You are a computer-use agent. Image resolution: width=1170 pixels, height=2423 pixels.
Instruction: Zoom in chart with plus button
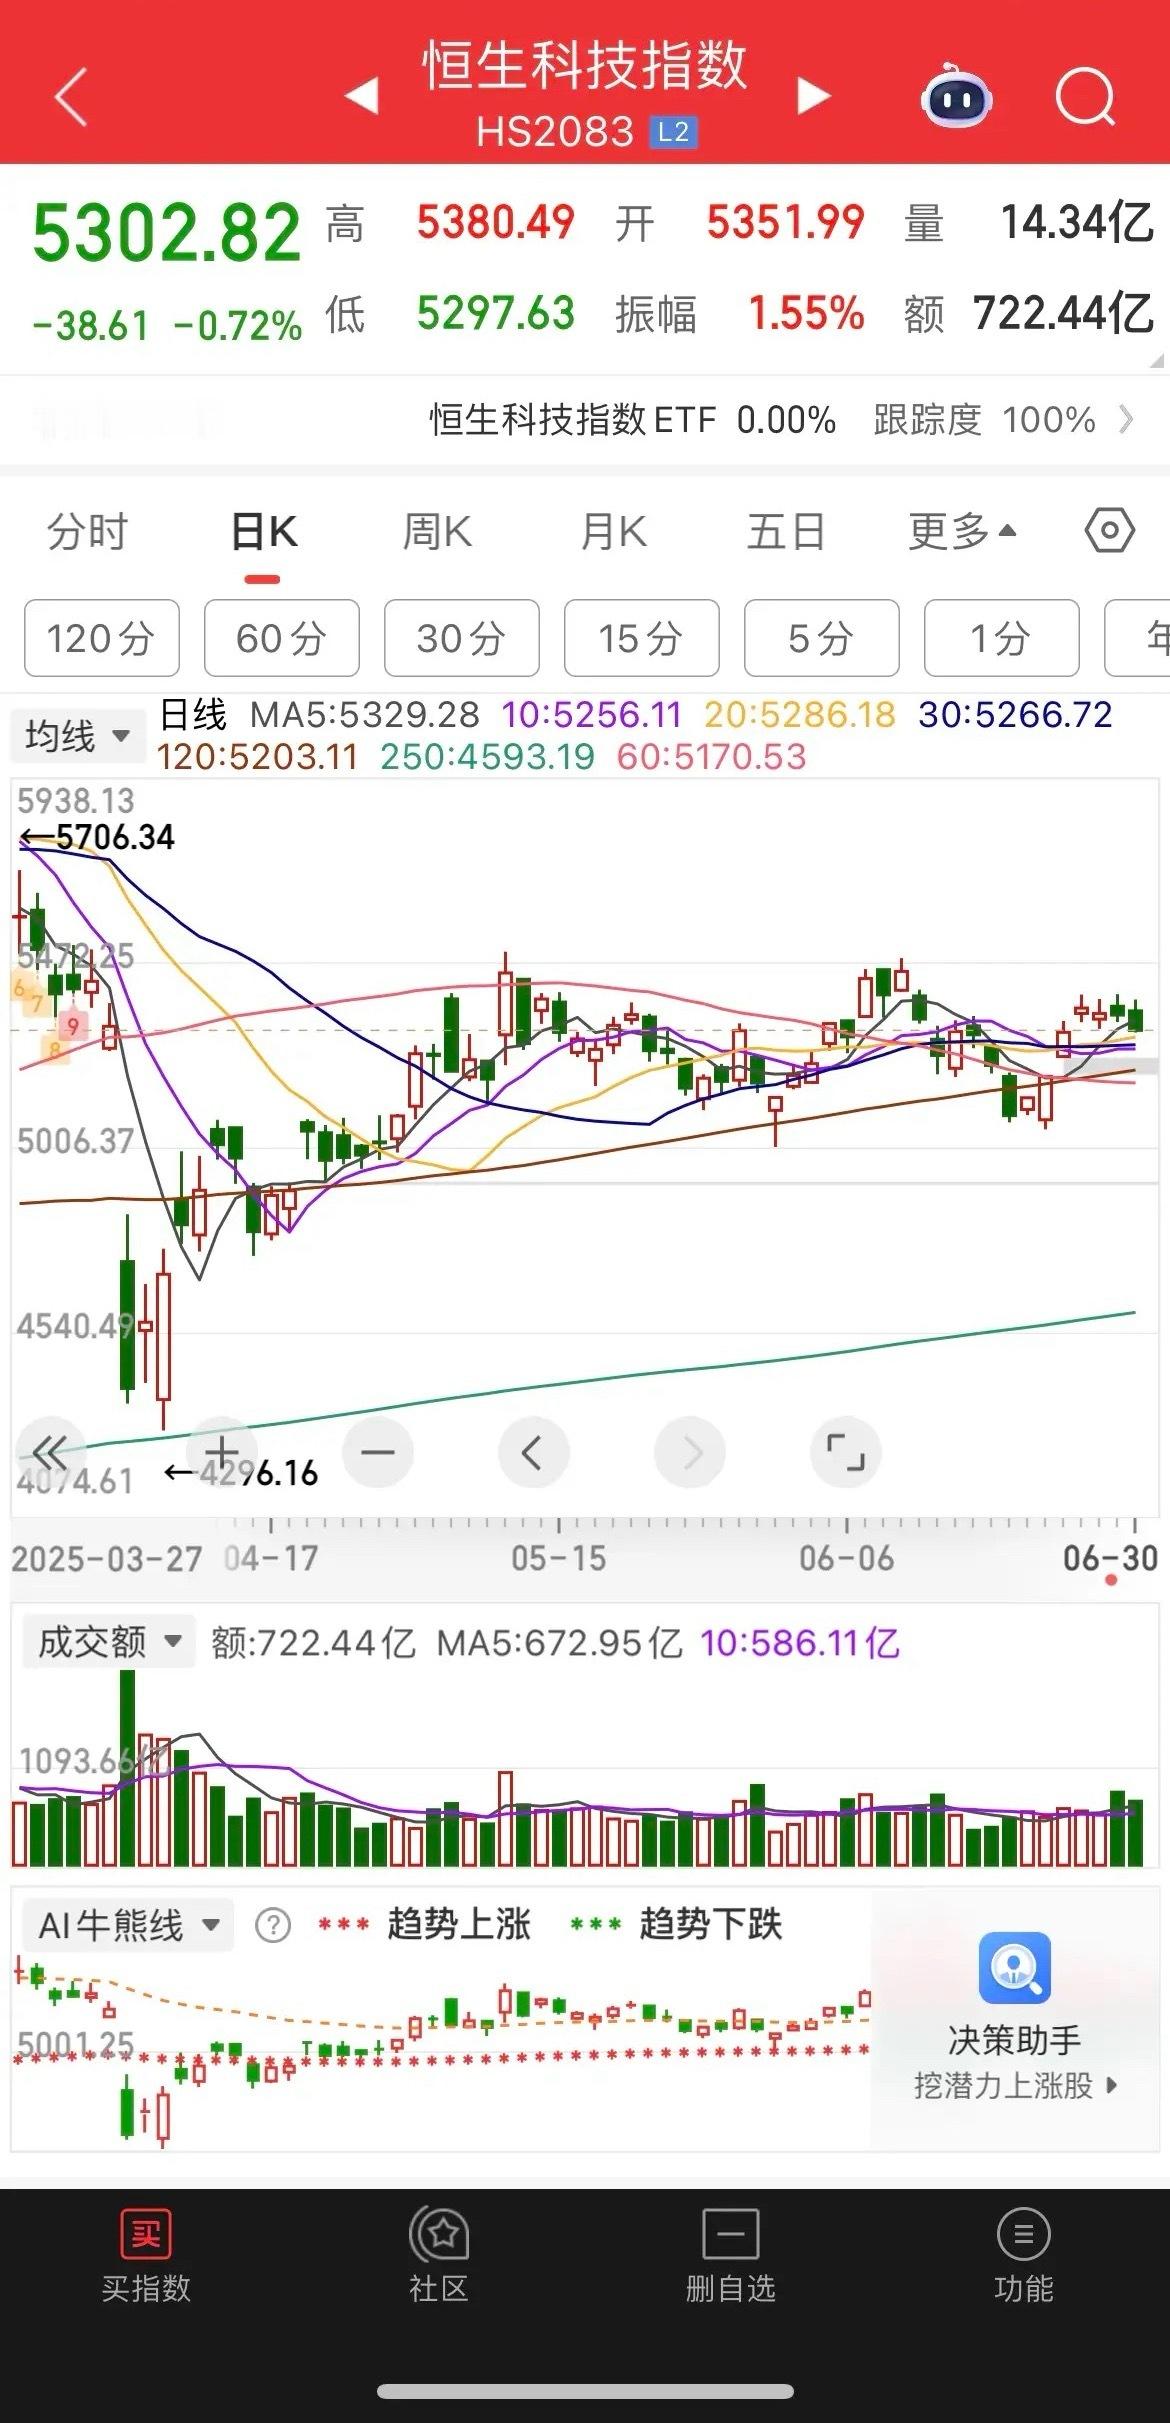222,1451
